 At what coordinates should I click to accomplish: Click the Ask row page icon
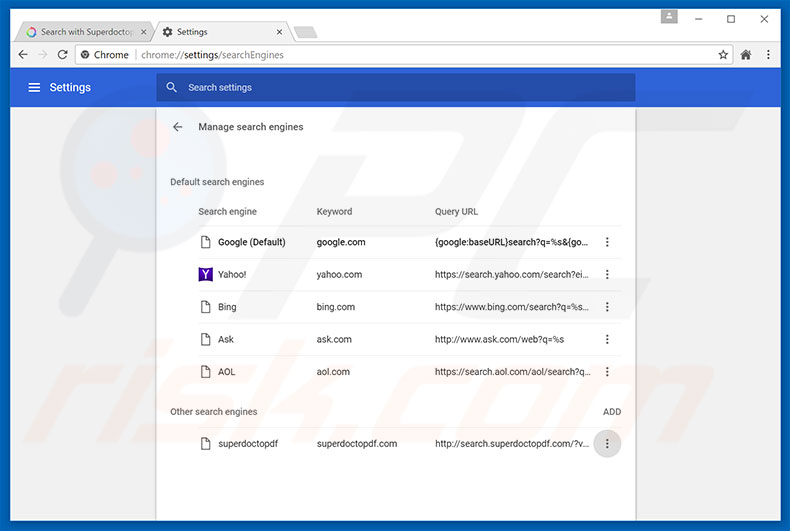click(206, 340)
